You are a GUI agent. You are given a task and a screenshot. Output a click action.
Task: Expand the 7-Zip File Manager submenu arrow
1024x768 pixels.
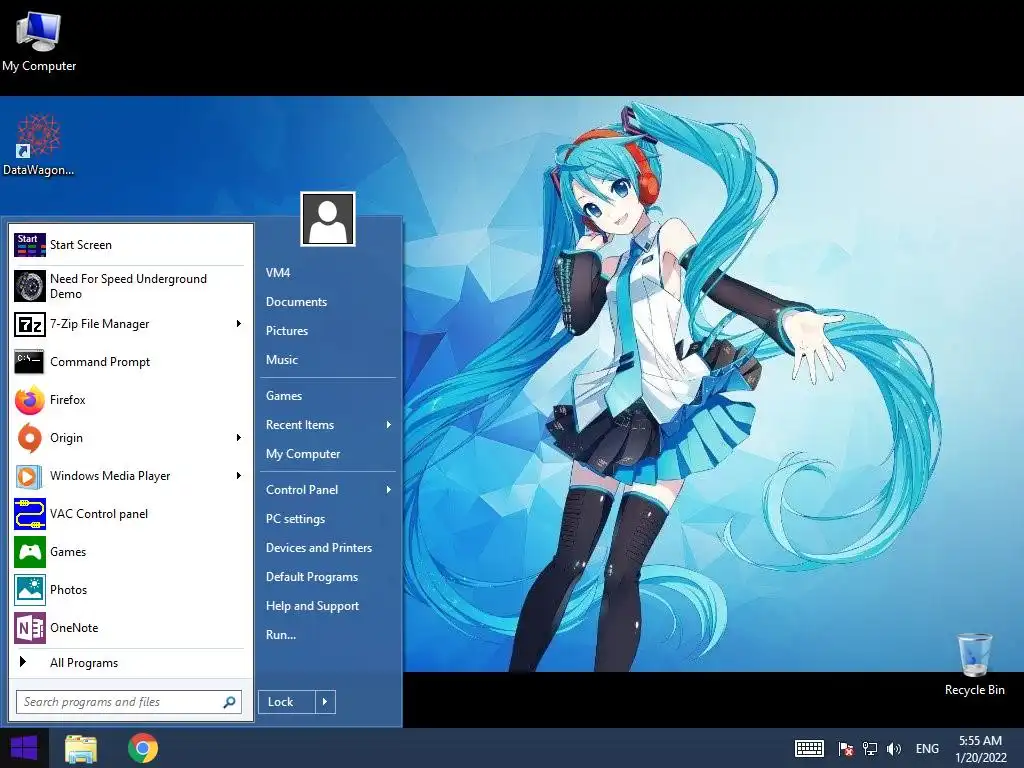coord(238,324)
